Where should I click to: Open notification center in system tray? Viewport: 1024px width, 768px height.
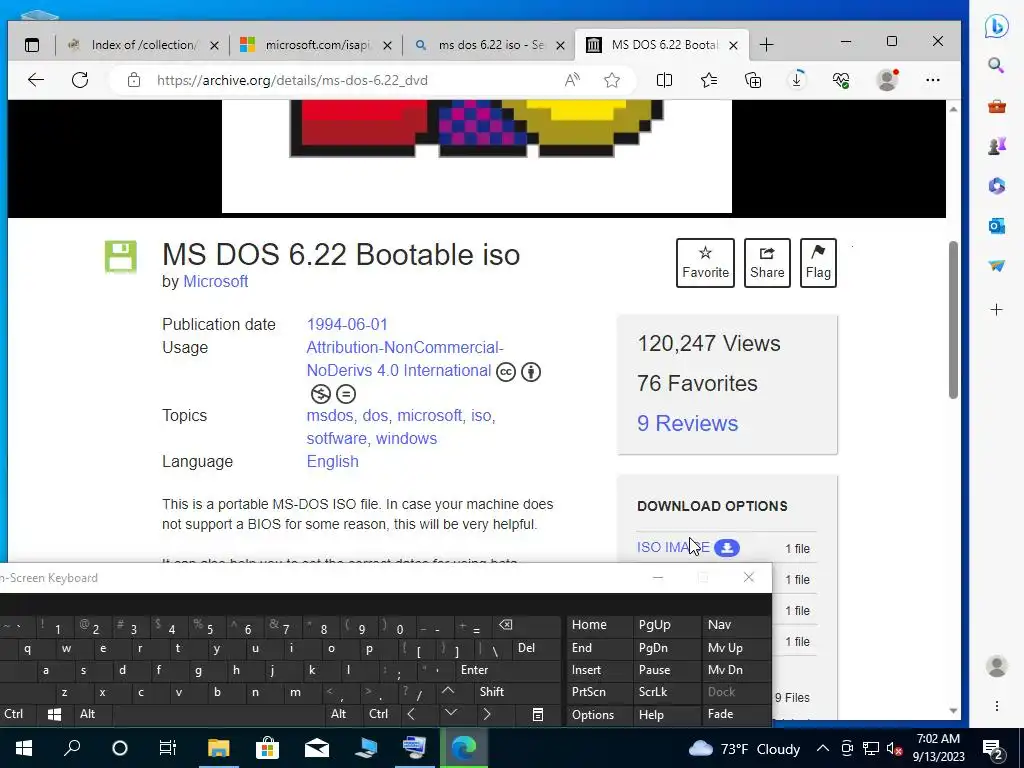[x=994, y=748]
